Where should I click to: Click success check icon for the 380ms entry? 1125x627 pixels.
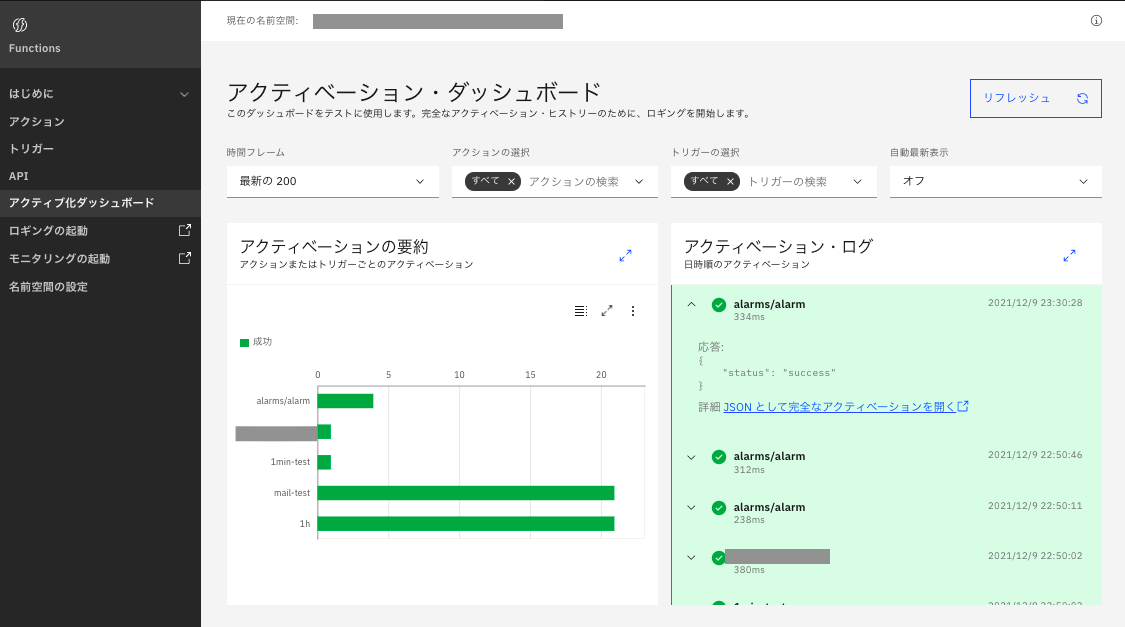(x=718, y=557)
